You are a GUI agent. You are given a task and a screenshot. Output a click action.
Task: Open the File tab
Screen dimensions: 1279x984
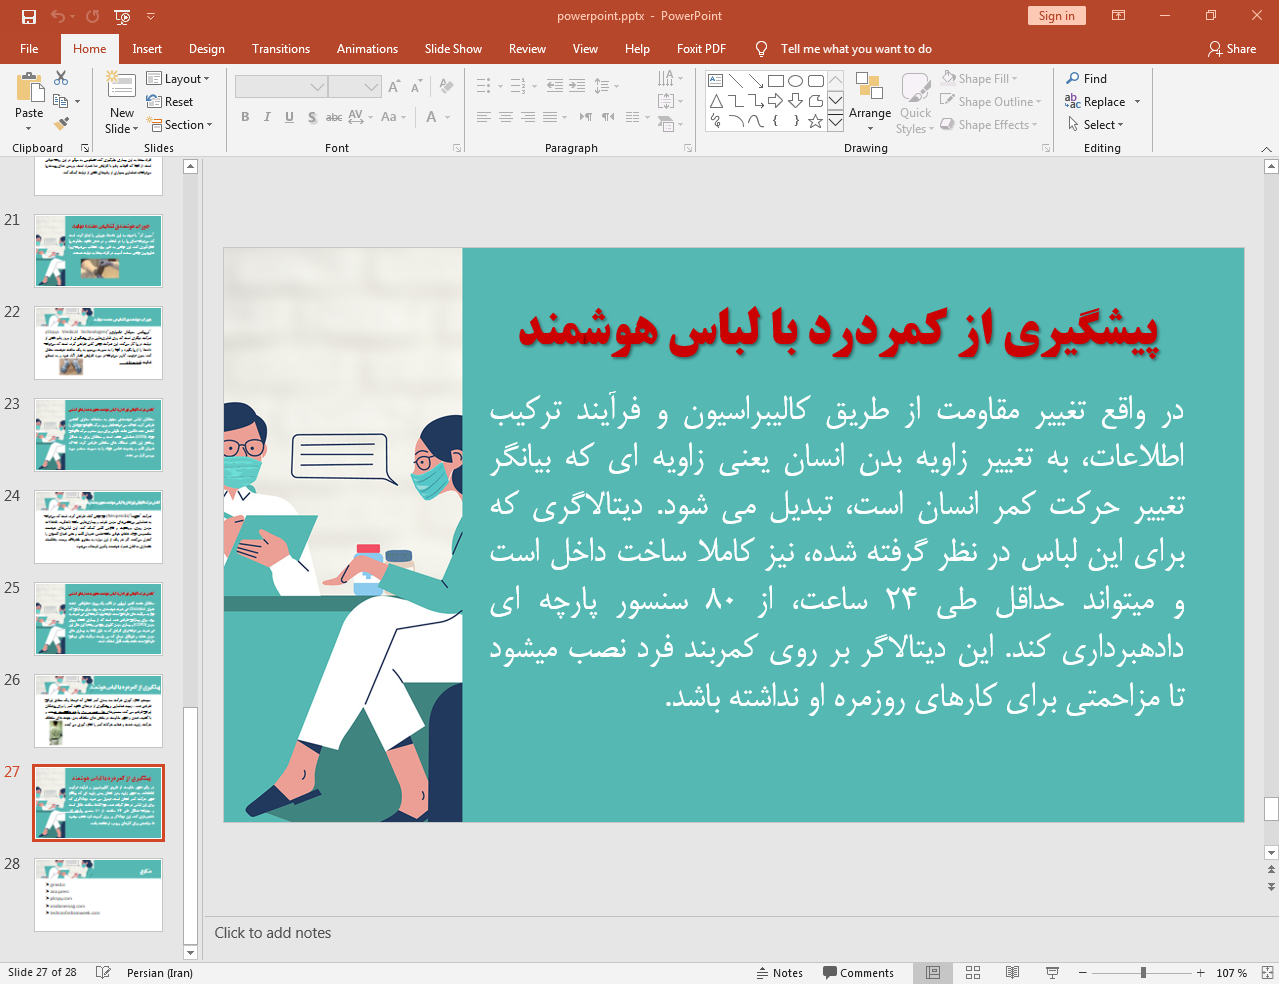click(x=29, y=49)
